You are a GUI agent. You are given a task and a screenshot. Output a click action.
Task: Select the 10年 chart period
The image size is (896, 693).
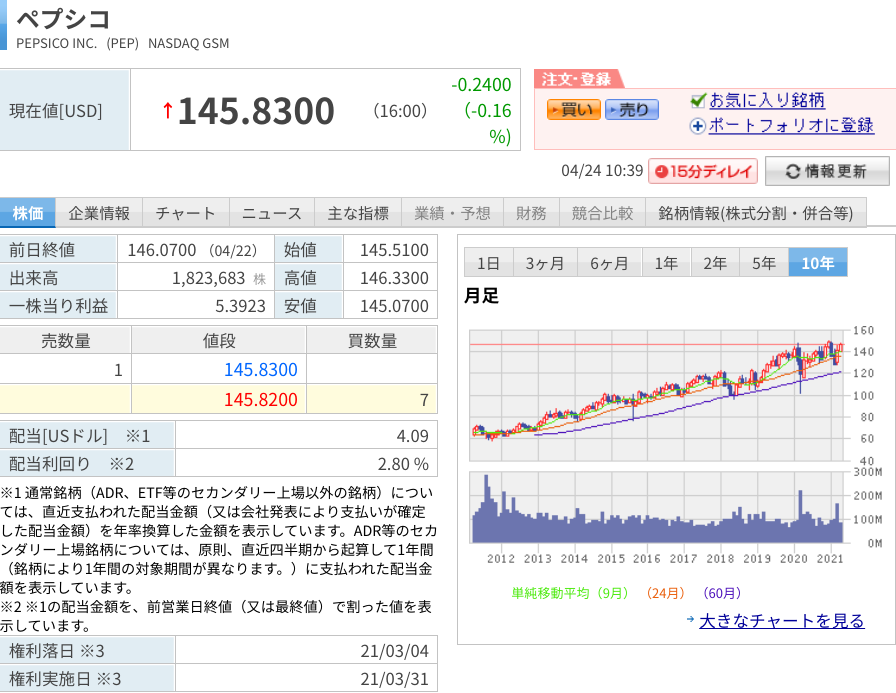click(818, 263)
